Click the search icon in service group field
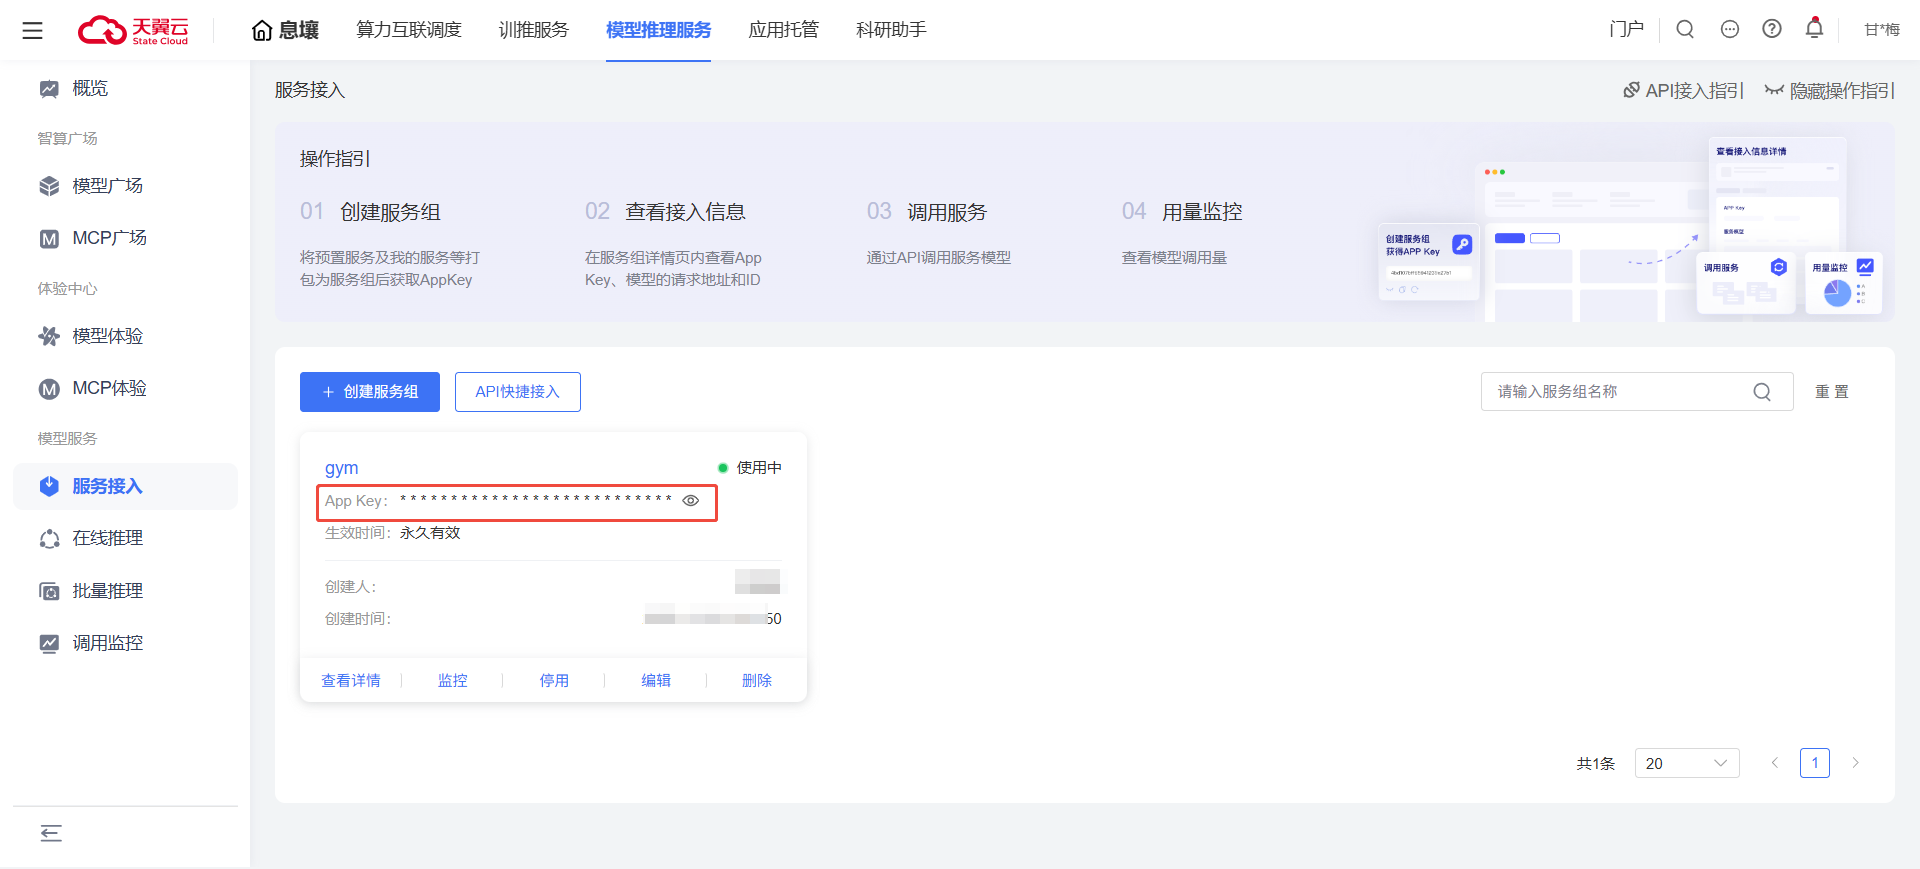This screenshot has height=869, width=1920. (x=1762, y=392)
